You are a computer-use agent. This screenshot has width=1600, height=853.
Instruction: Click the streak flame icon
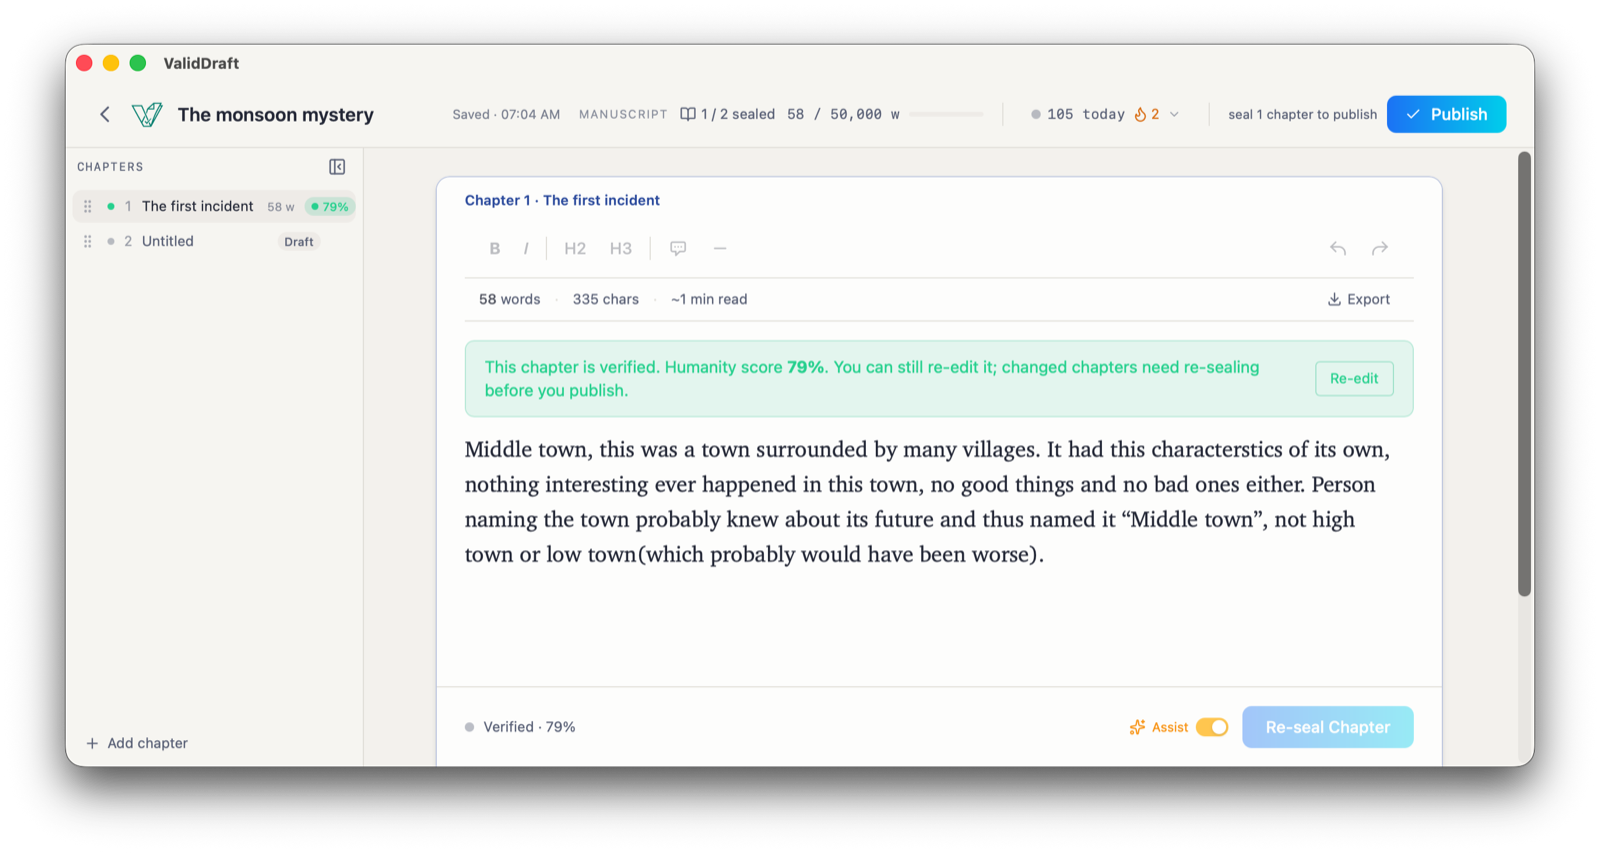tap(1140, 114)
